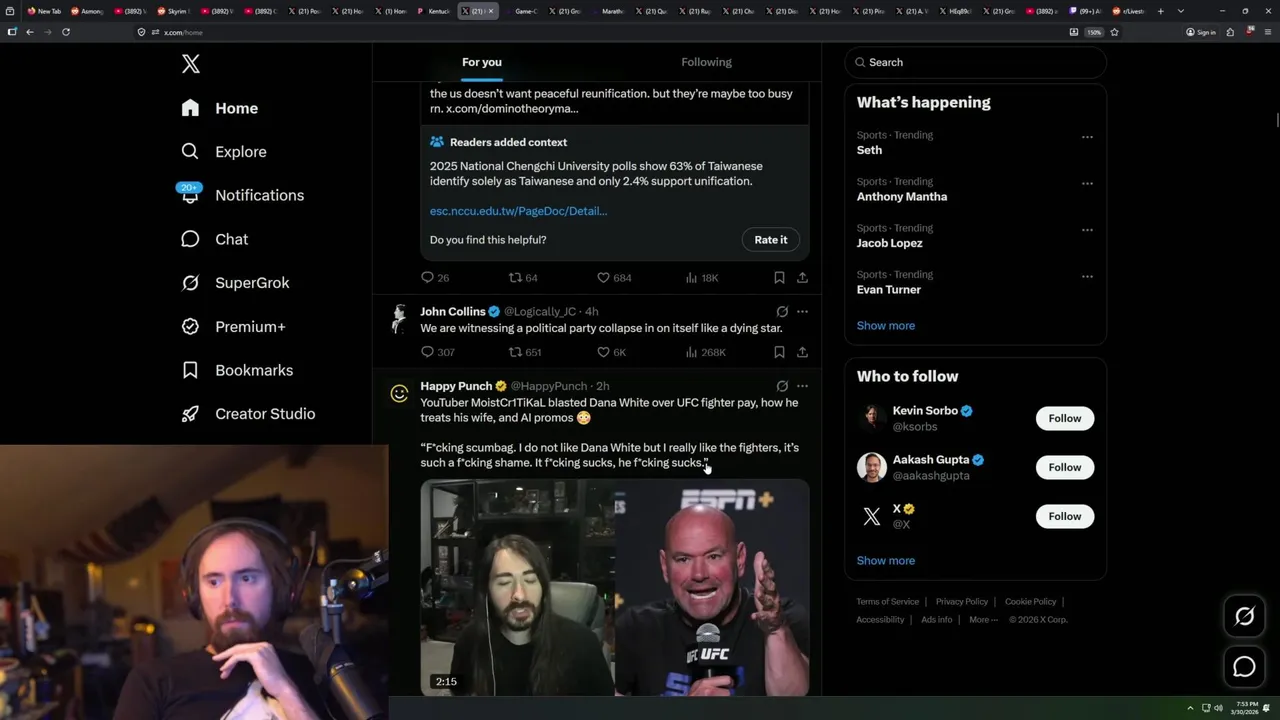Click Happy Punch smiley avatar
Image resolution: width=1280 pixels, height=720 pixels.
pos(399,394)
